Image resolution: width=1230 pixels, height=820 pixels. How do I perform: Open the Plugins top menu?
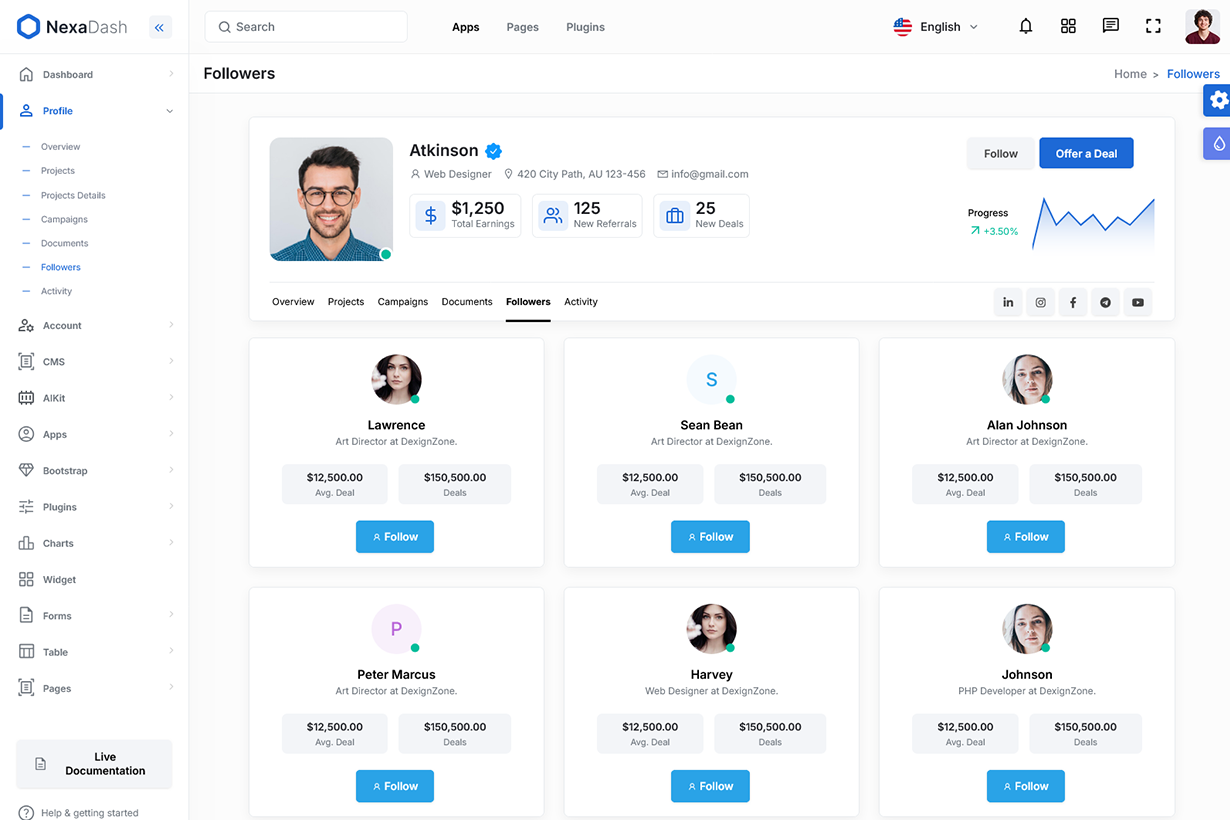(585, 27)
